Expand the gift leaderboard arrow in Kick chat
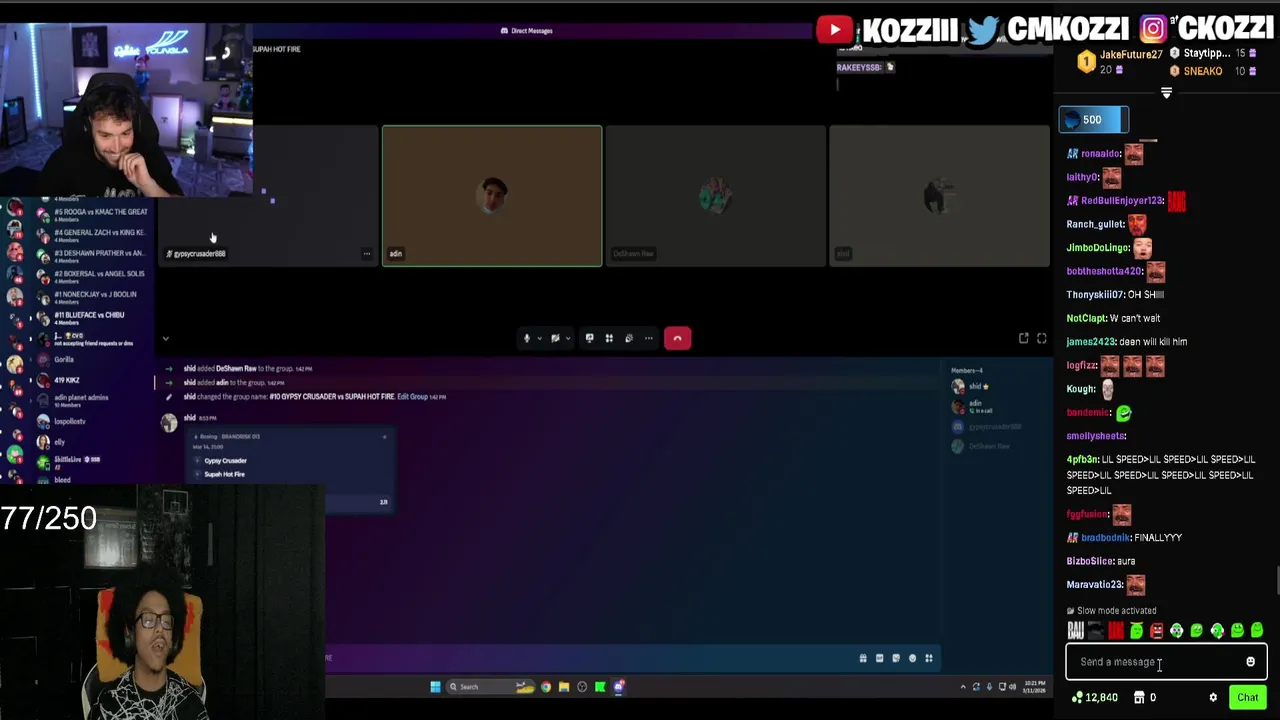The width and height of the screenshot is (1280, 720). (1166, 93)
